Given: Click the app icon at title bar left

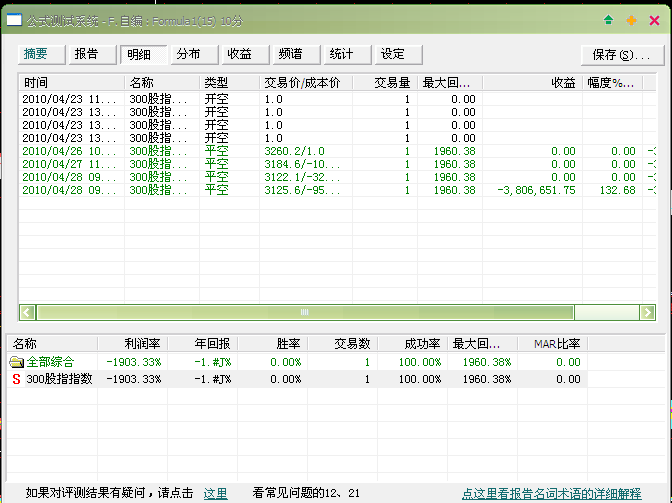Looking at the screenshot, I should point(13,20).
